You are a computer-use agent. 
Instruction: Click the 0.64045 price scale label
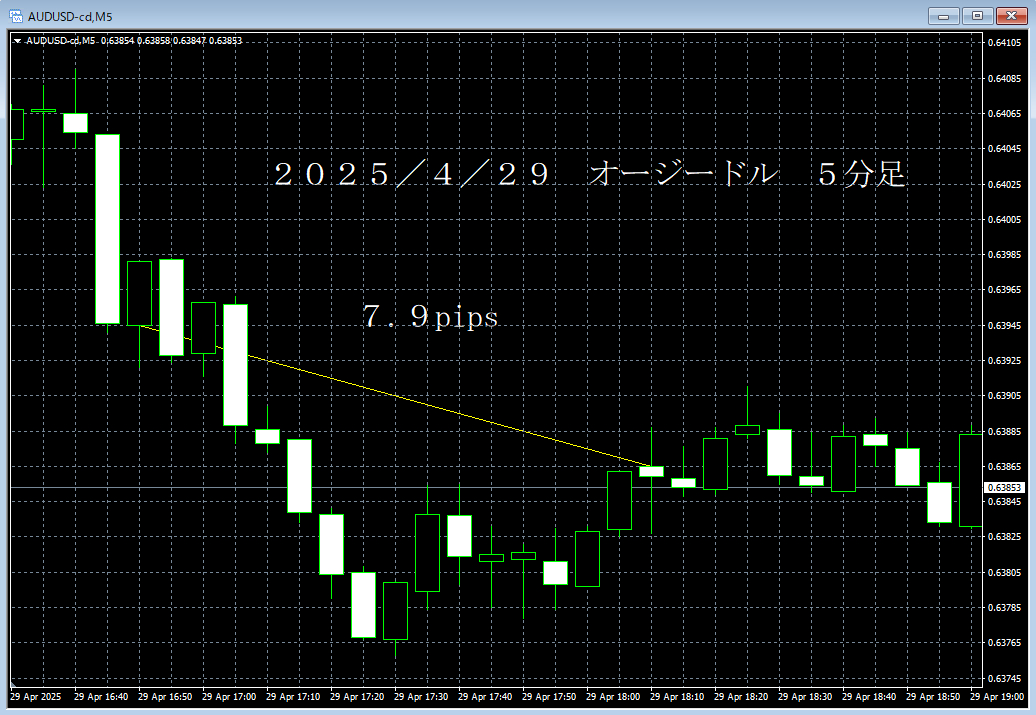[1004, 149]
